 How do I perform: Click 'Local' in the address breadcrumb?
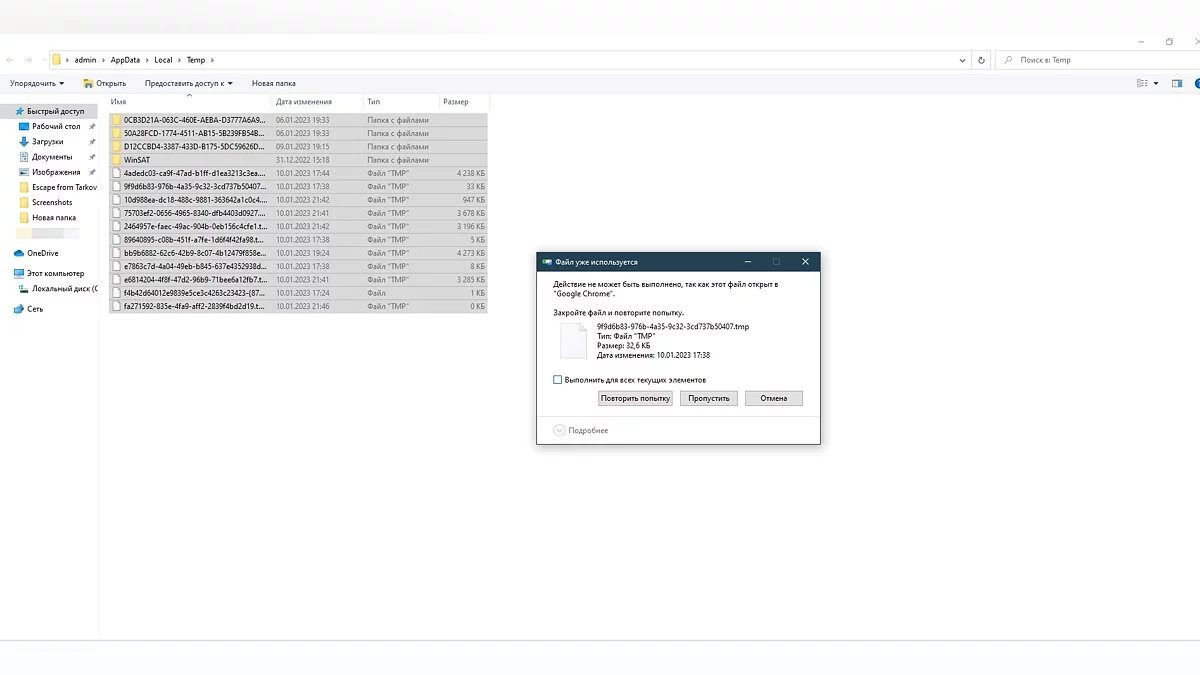tap(163, 60)
